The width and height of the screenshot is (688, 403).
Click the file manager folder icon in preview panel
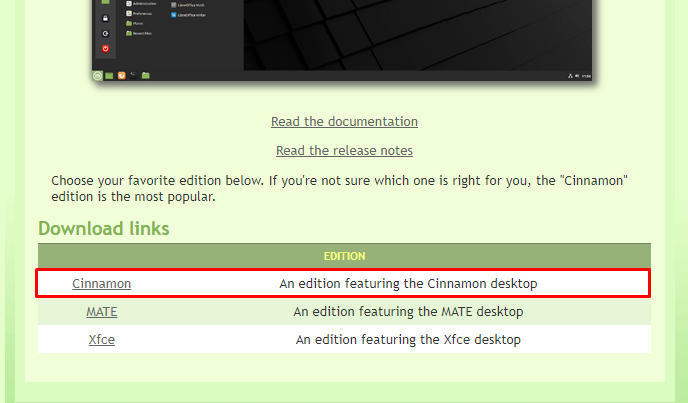(x=146, y=76)
